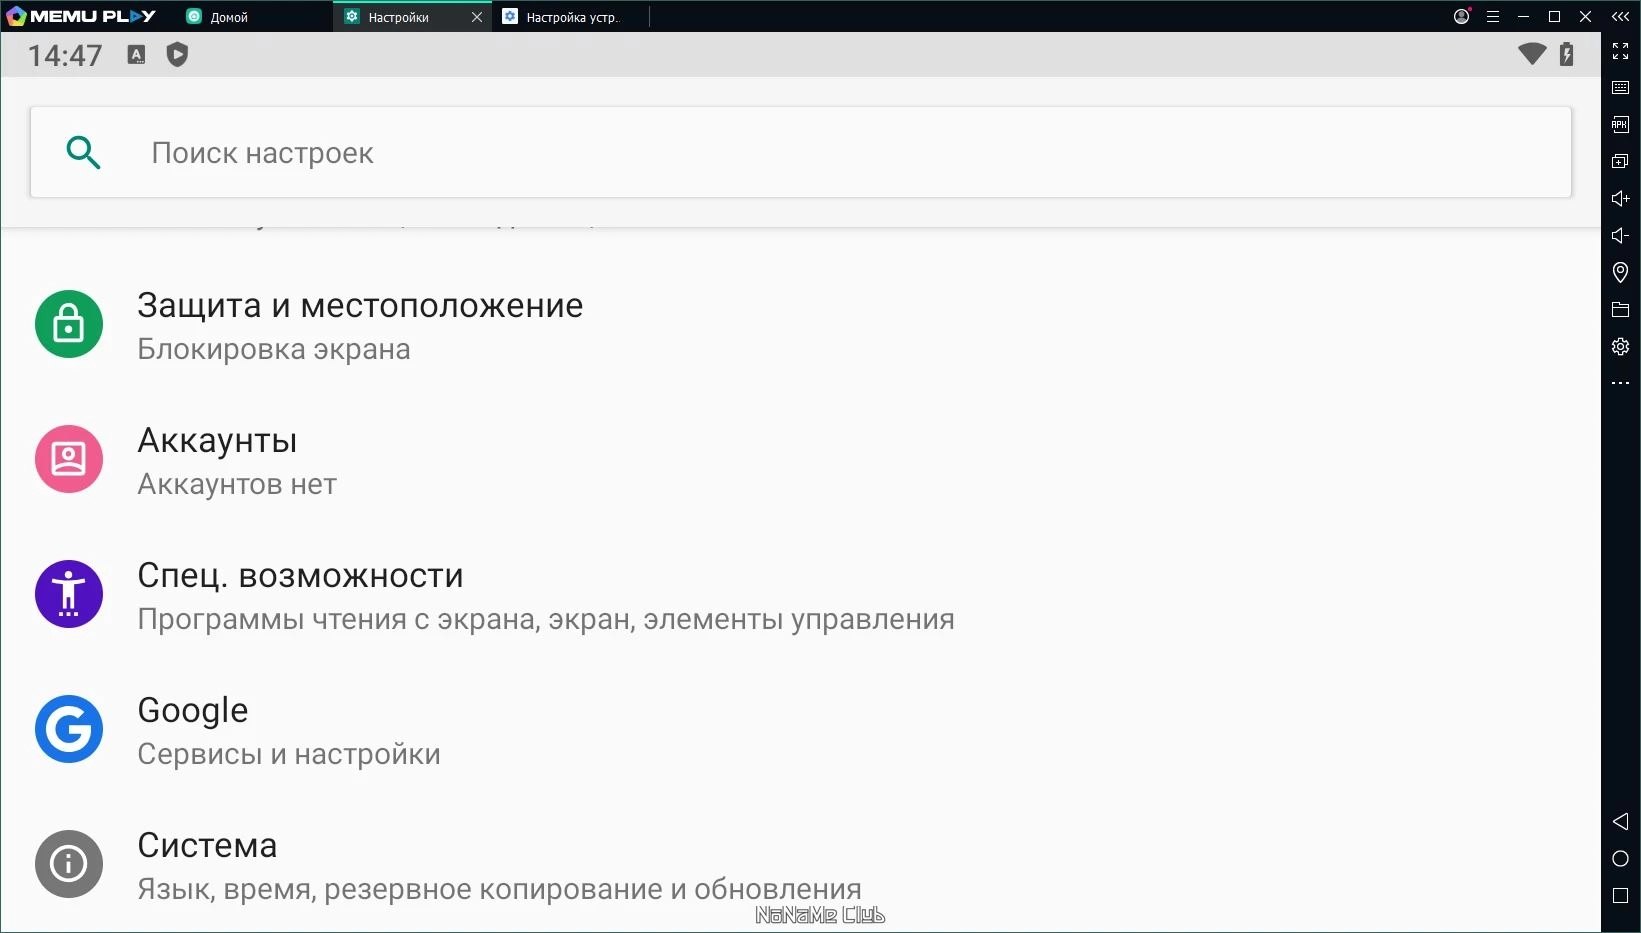Open Спец. возможности settings
1641x933 pixels.
(800, 595)
